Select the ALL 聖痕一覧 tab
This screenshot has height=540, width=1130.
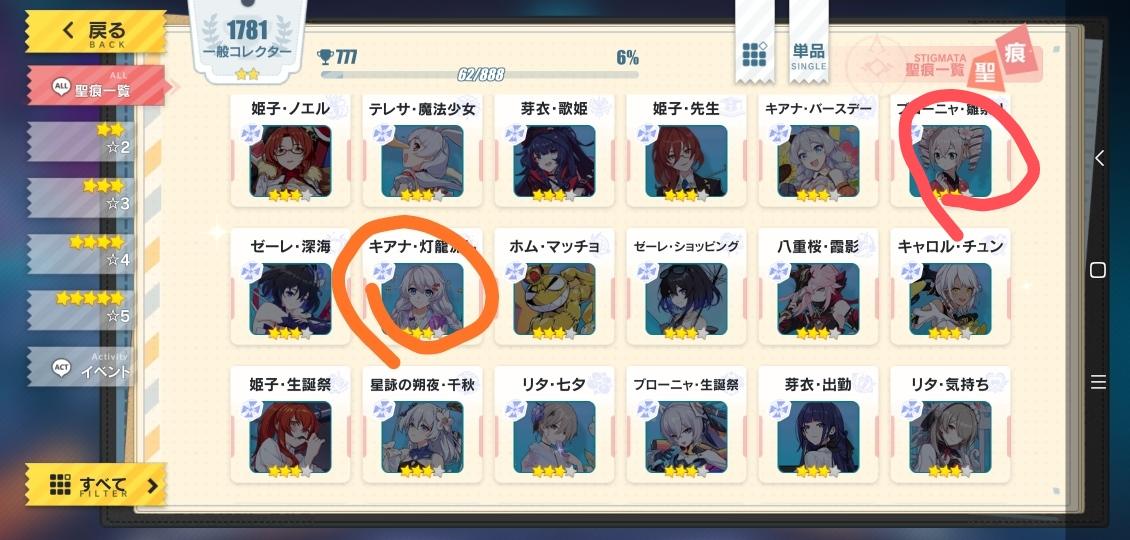pos(96,86)
